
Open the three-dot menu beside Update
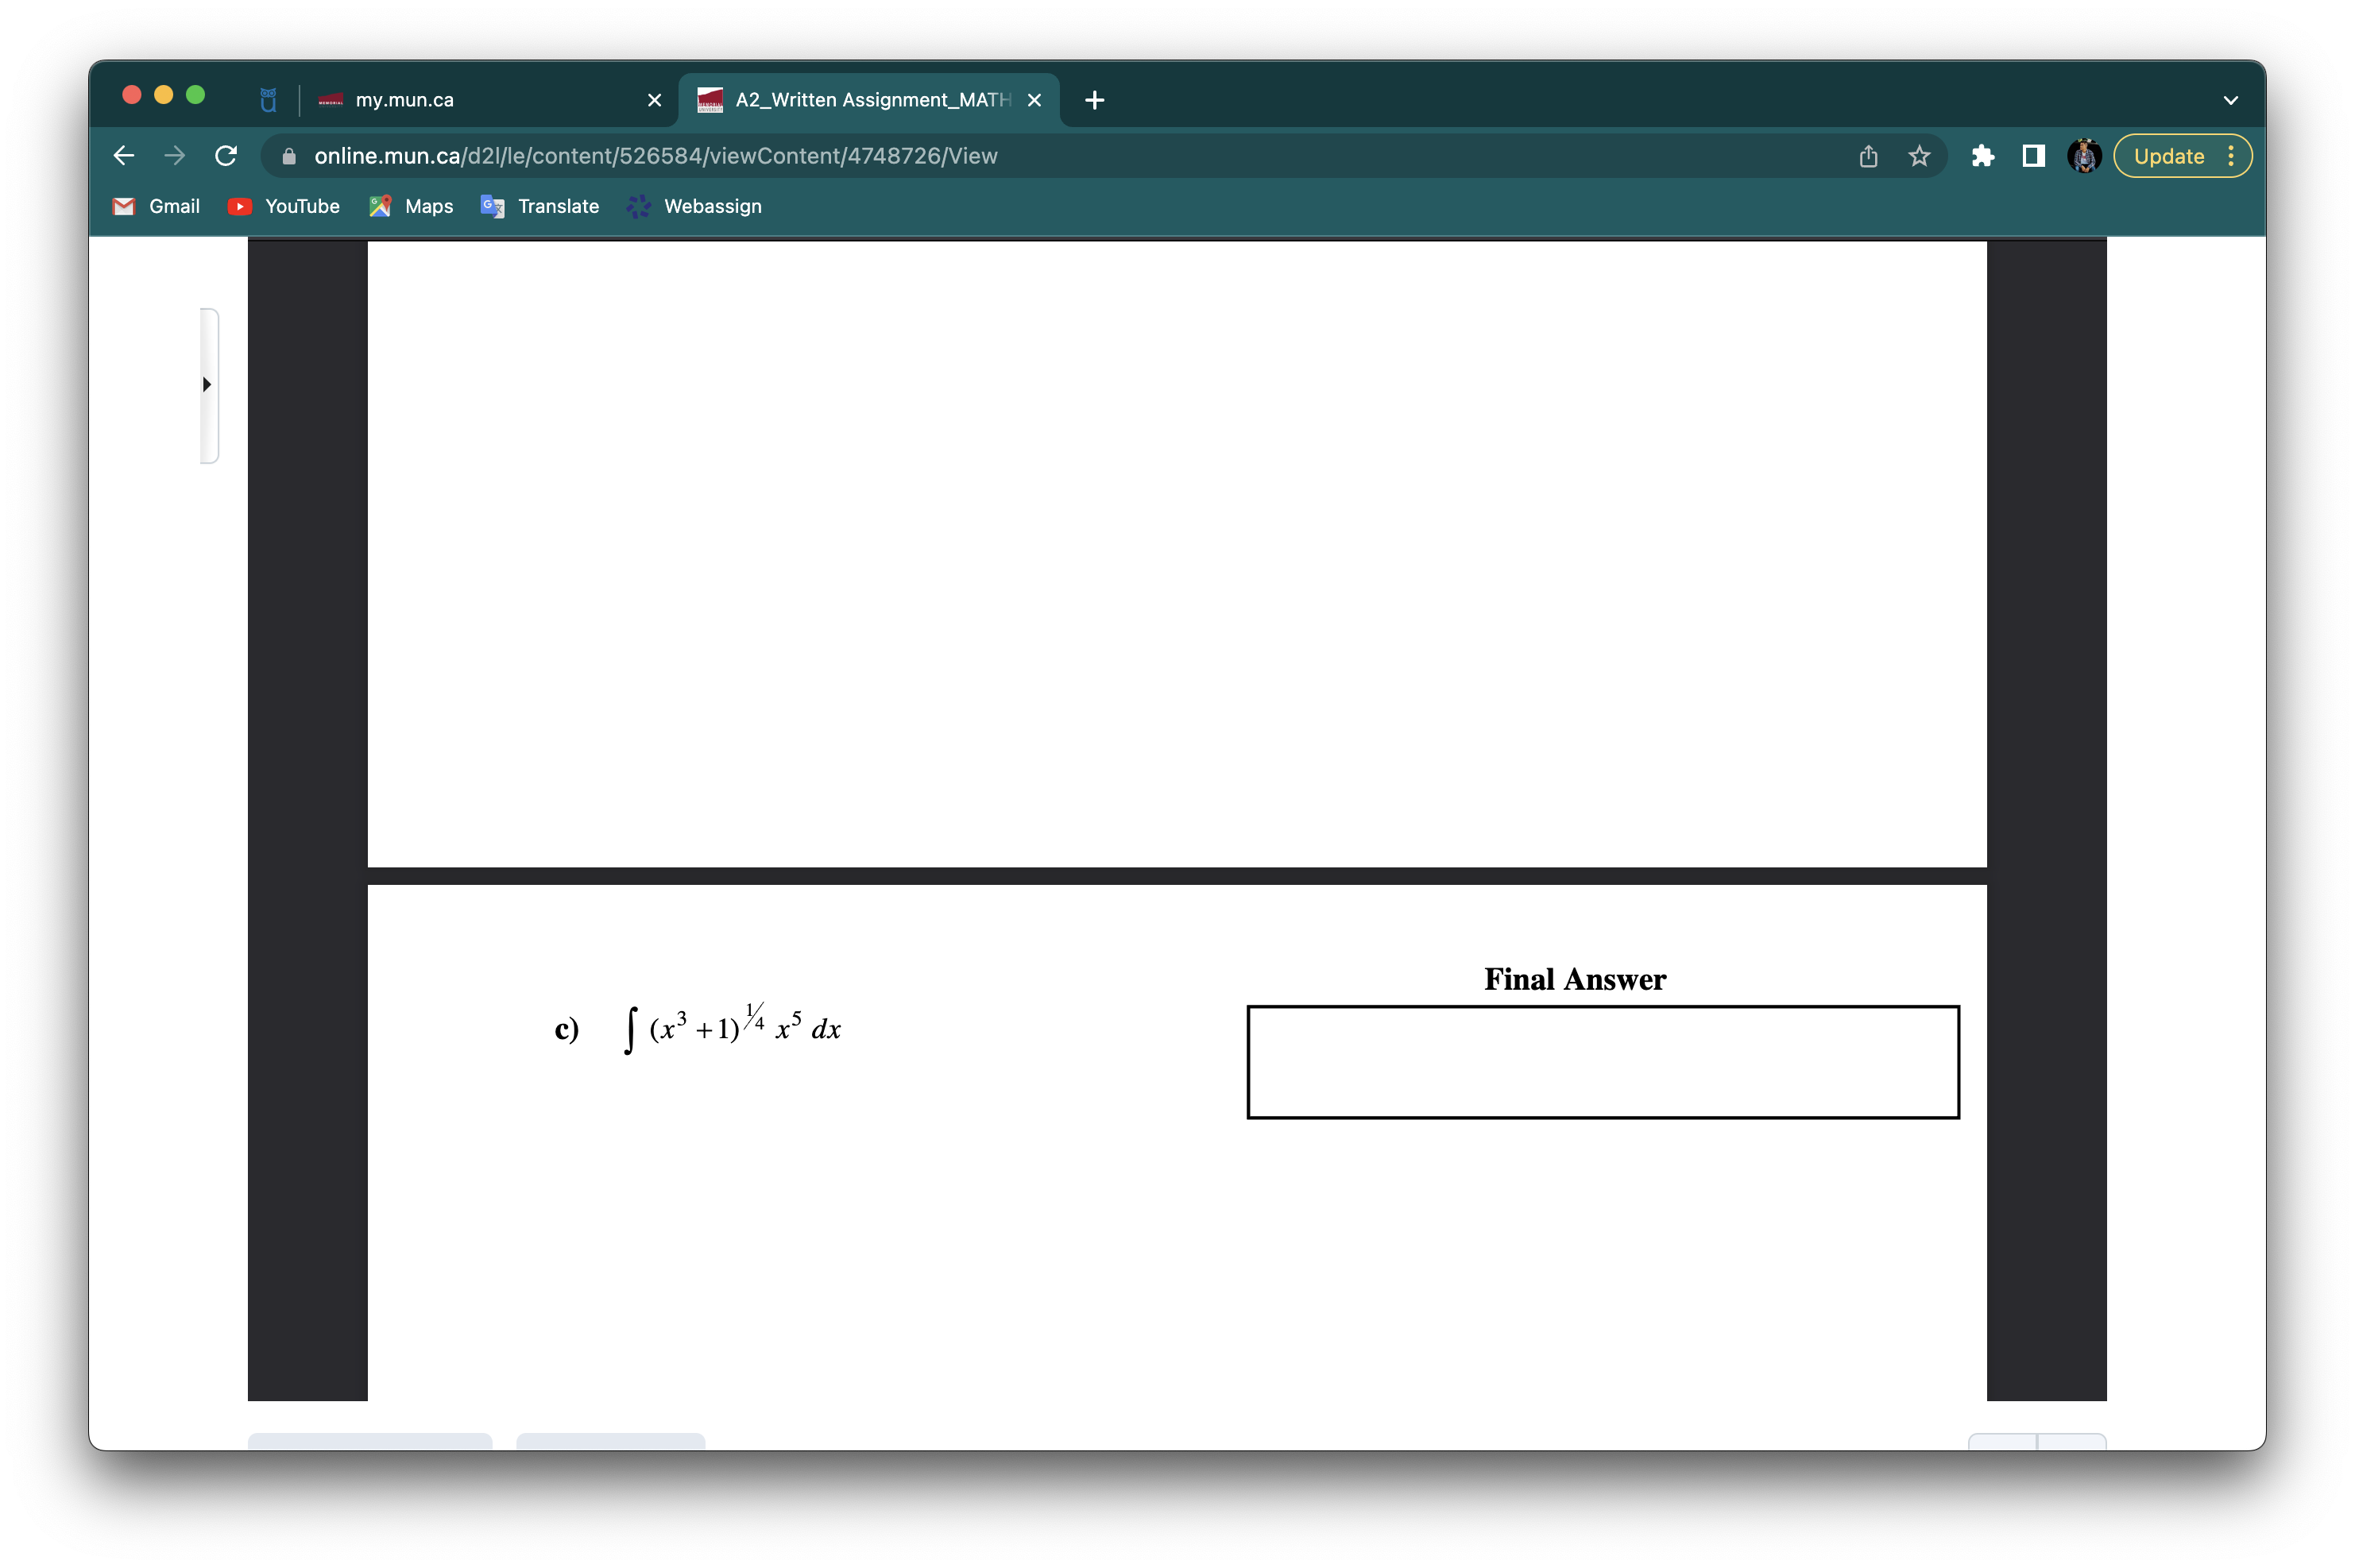point(2232,156)
